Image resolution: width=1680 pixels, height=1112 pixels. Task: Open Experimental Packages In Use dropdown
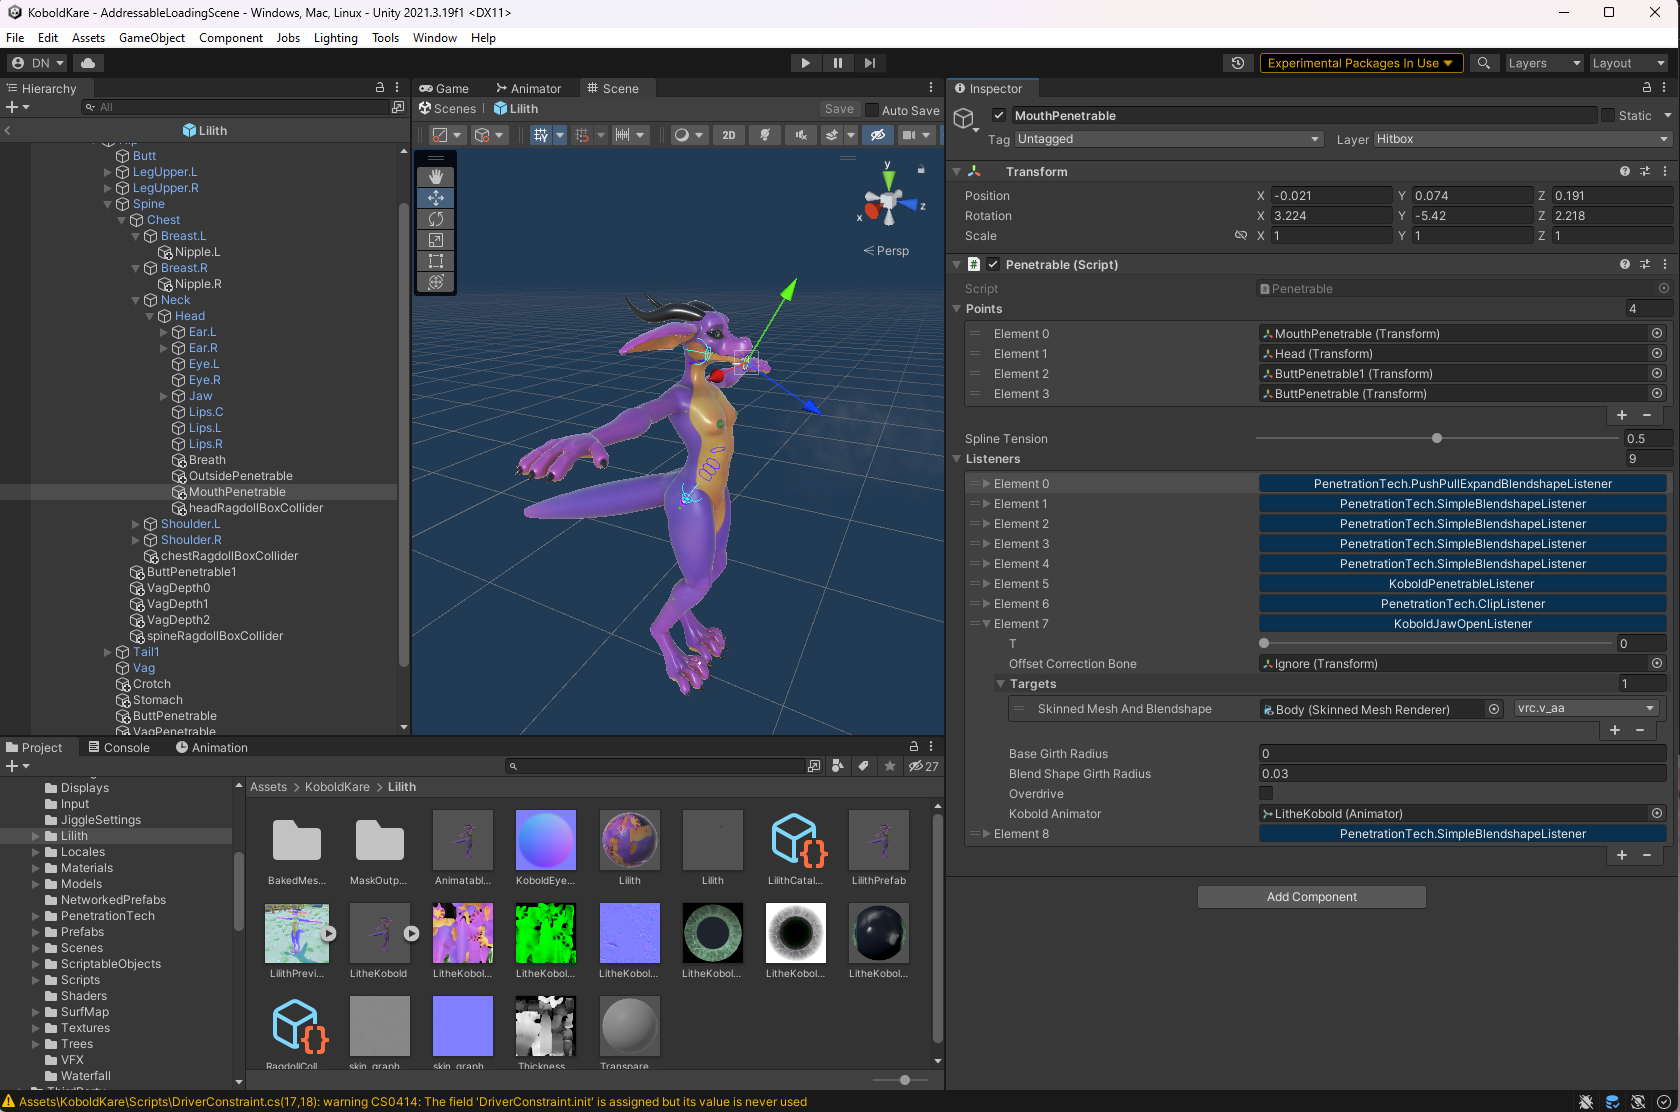pyautogui.click(x=1361, y=63)
